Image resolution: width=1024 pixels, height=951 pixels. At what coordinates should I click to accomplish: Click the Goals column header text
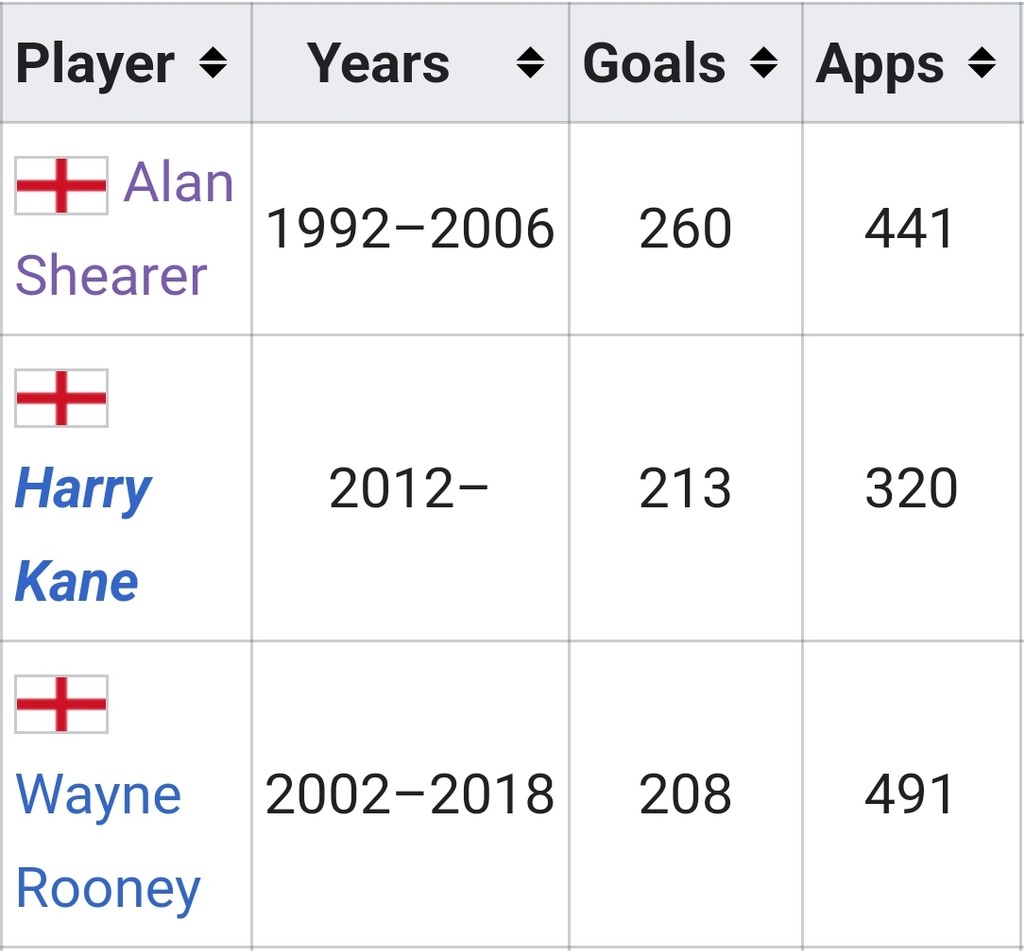pyautogui.click(x=654, y=63)
